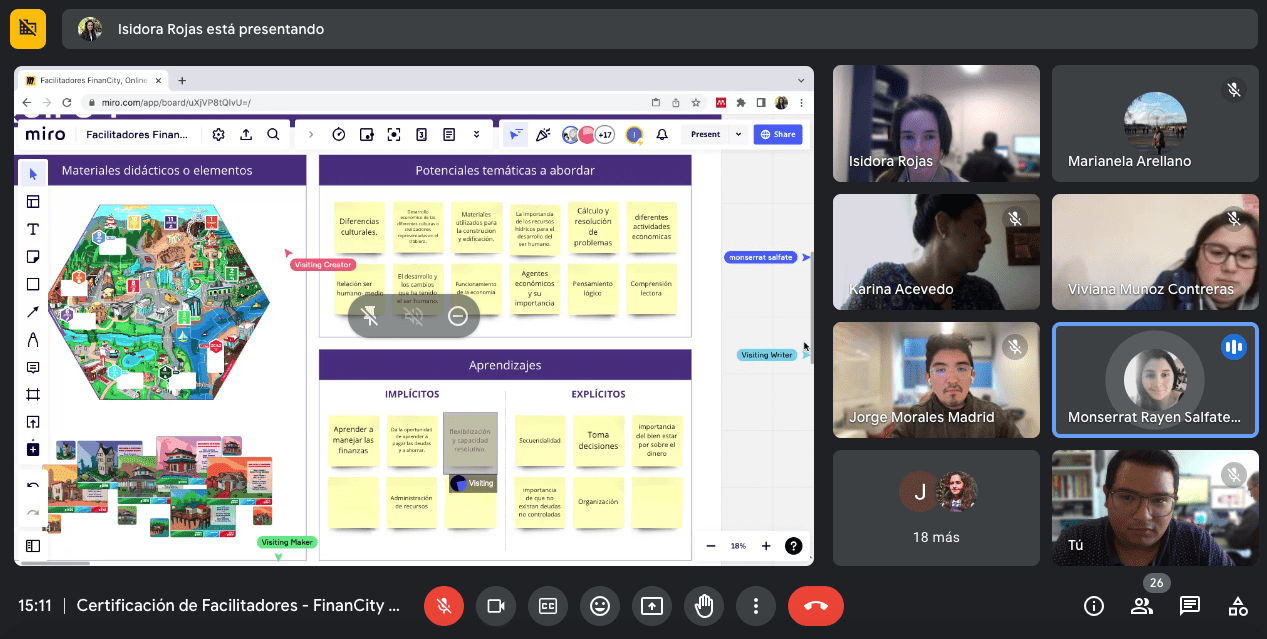The height and width of the screenshot is (639, 1267).
Task: Export the Miro board
Action: tap(246, 134)
